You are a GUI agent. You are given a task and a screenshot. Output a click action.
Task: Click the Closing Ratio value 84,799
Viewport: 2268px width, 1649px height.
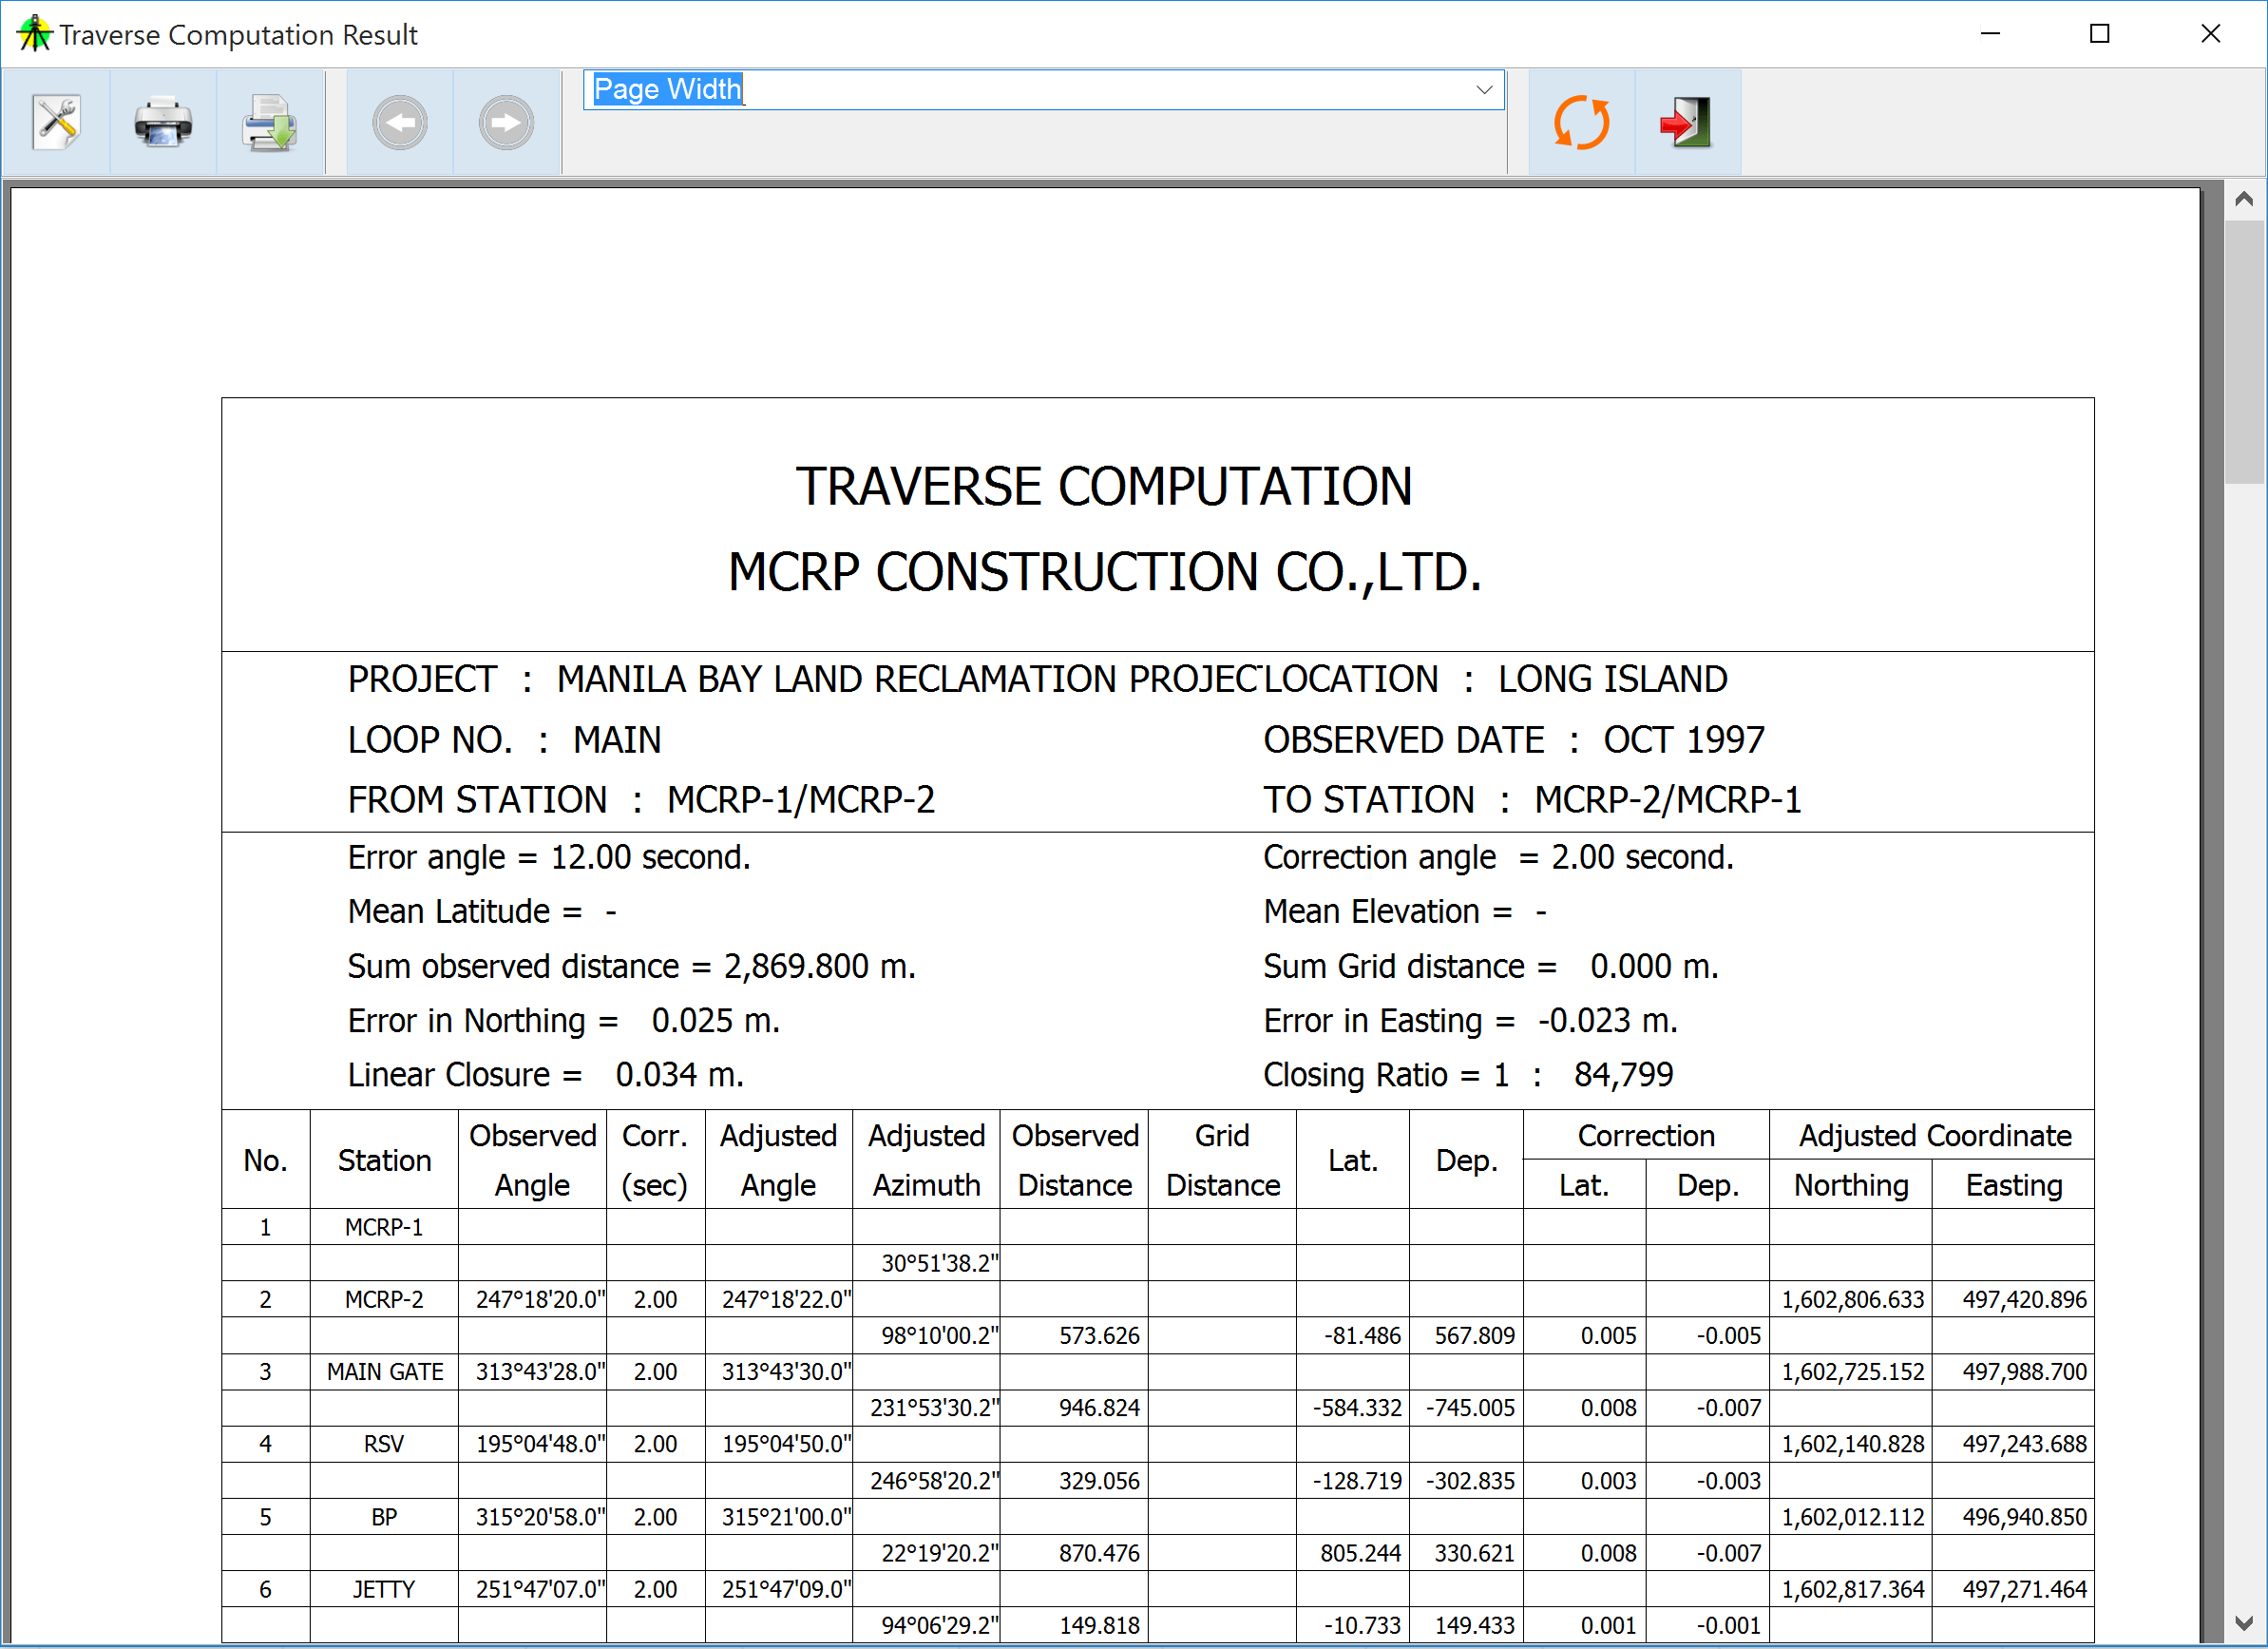1622,1075
